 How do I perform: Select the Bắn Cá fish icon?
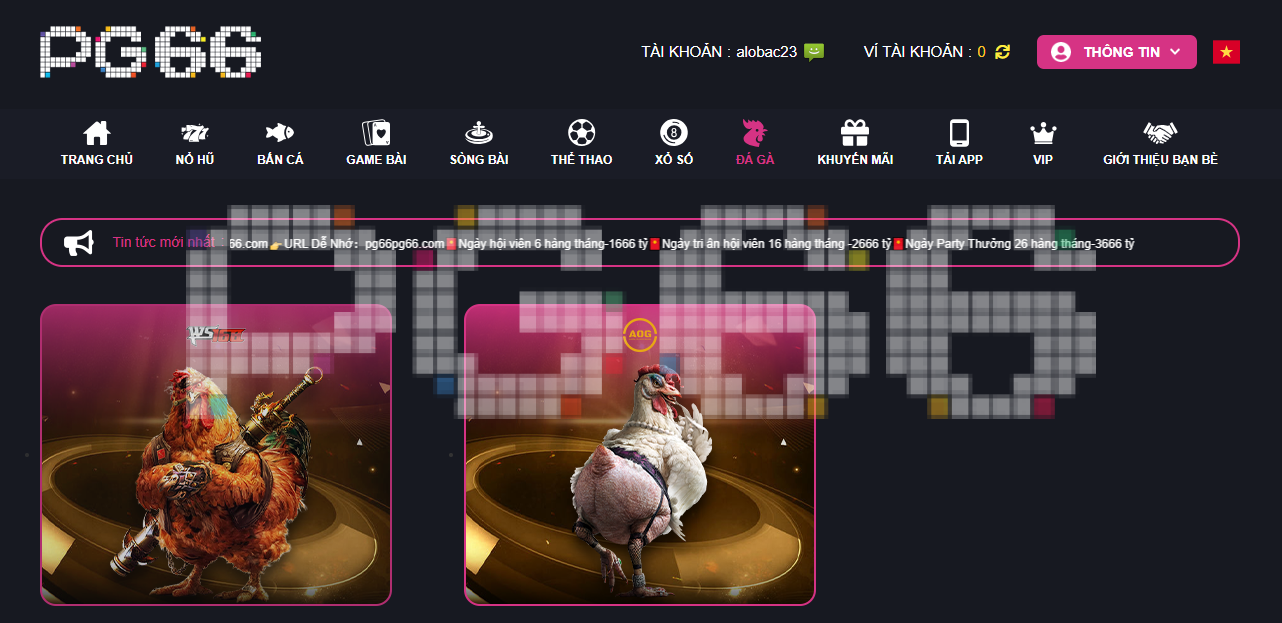tap(280, 133)
